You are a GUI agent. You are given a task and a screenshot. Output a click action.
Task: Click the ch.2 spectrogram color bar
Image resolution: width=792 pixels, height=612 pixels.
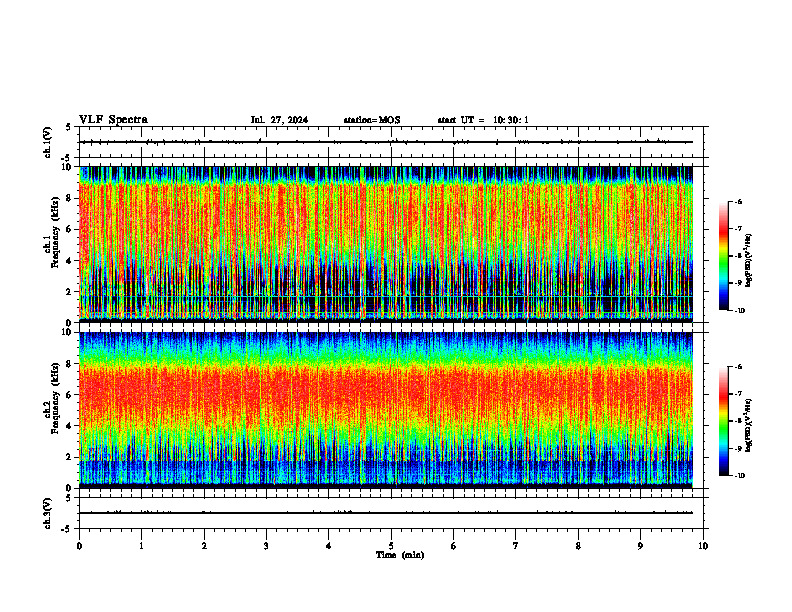(x=723, y=421)
